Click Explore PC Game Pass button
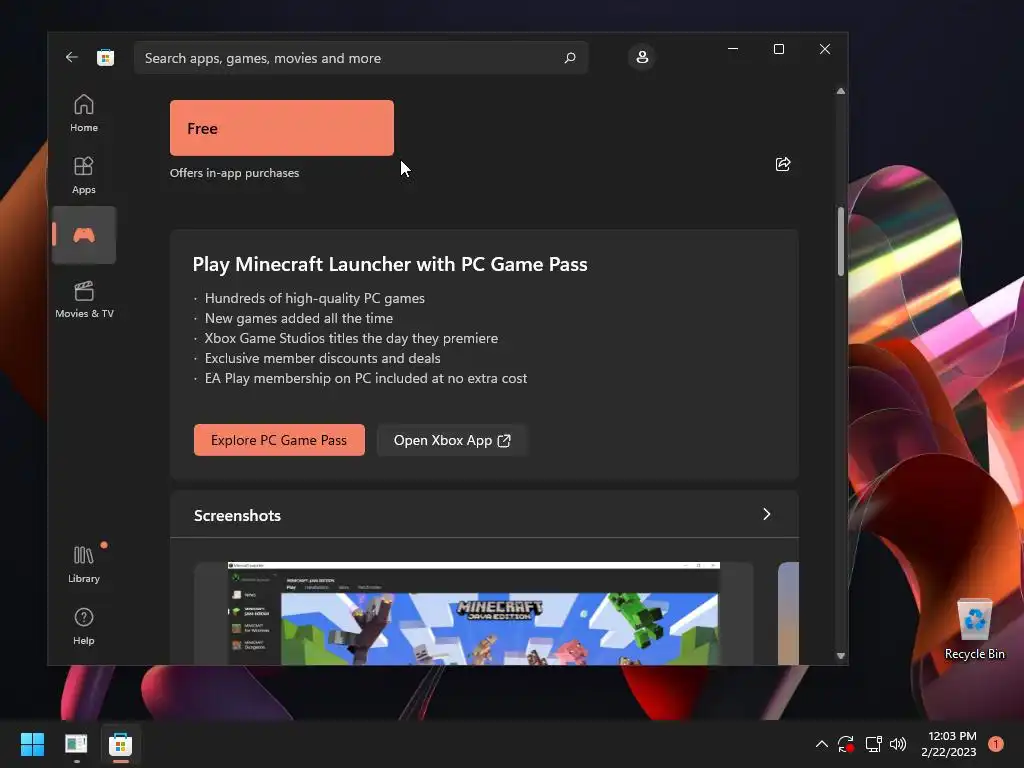 pos(279,440)
